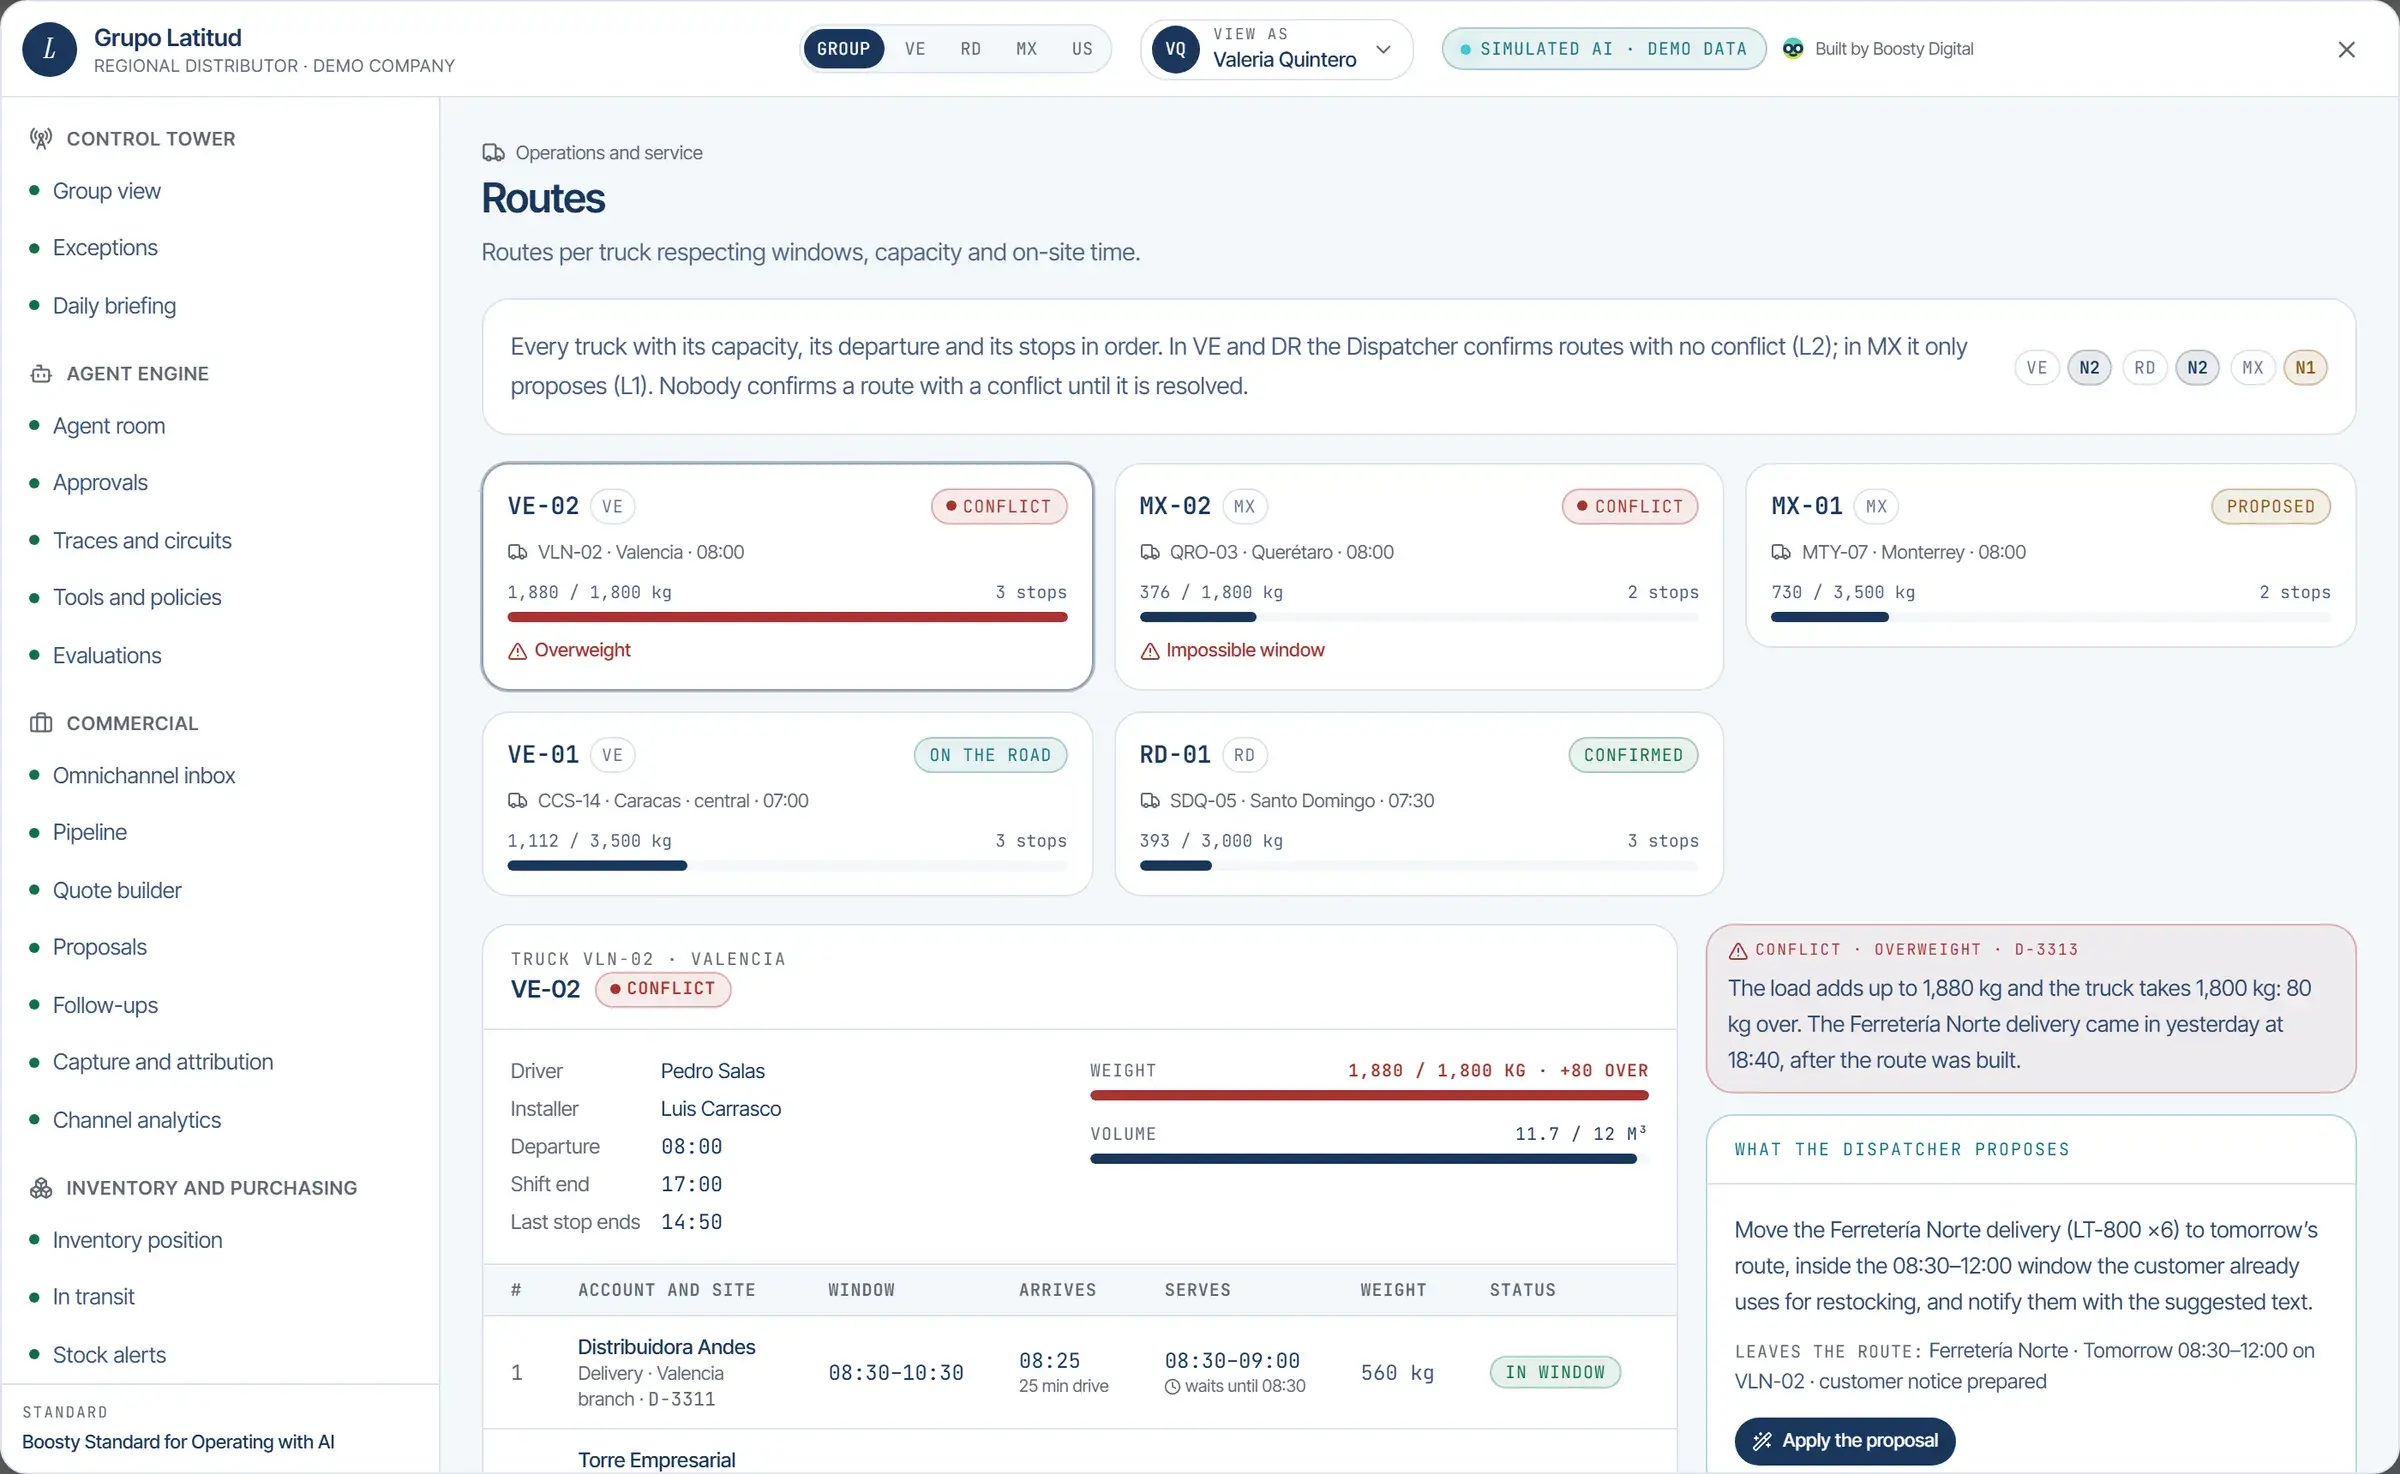The width and height of the screenshot is (2400, 1474).
Task: Navigate to Quote builder
Action: 117,890
